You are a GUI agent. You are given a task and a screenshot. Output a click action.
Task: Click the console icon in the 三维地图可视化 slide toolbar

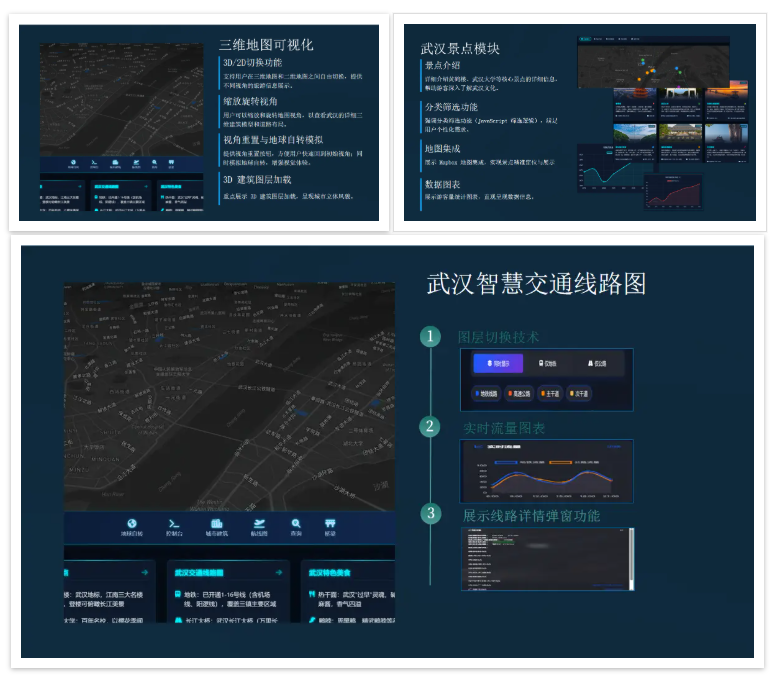[94, 162]
